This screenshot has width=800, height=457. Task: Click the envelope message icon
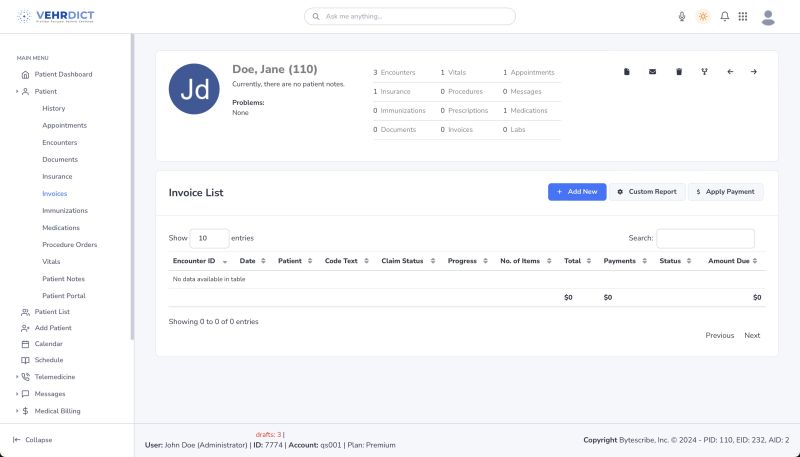pos(652,72)
